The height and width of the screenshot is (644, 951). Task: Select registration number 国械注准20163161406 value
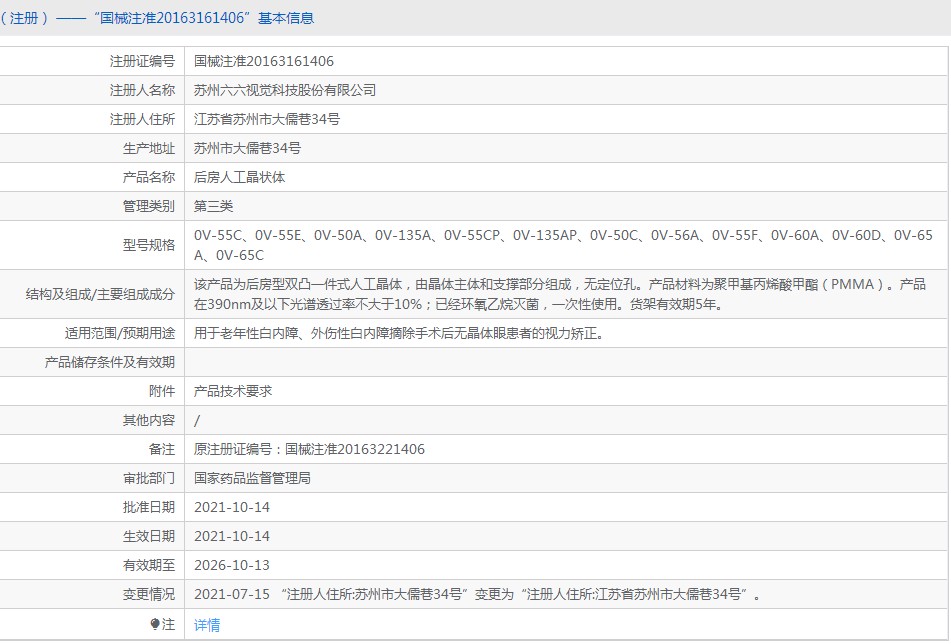(x=264, y=61)
